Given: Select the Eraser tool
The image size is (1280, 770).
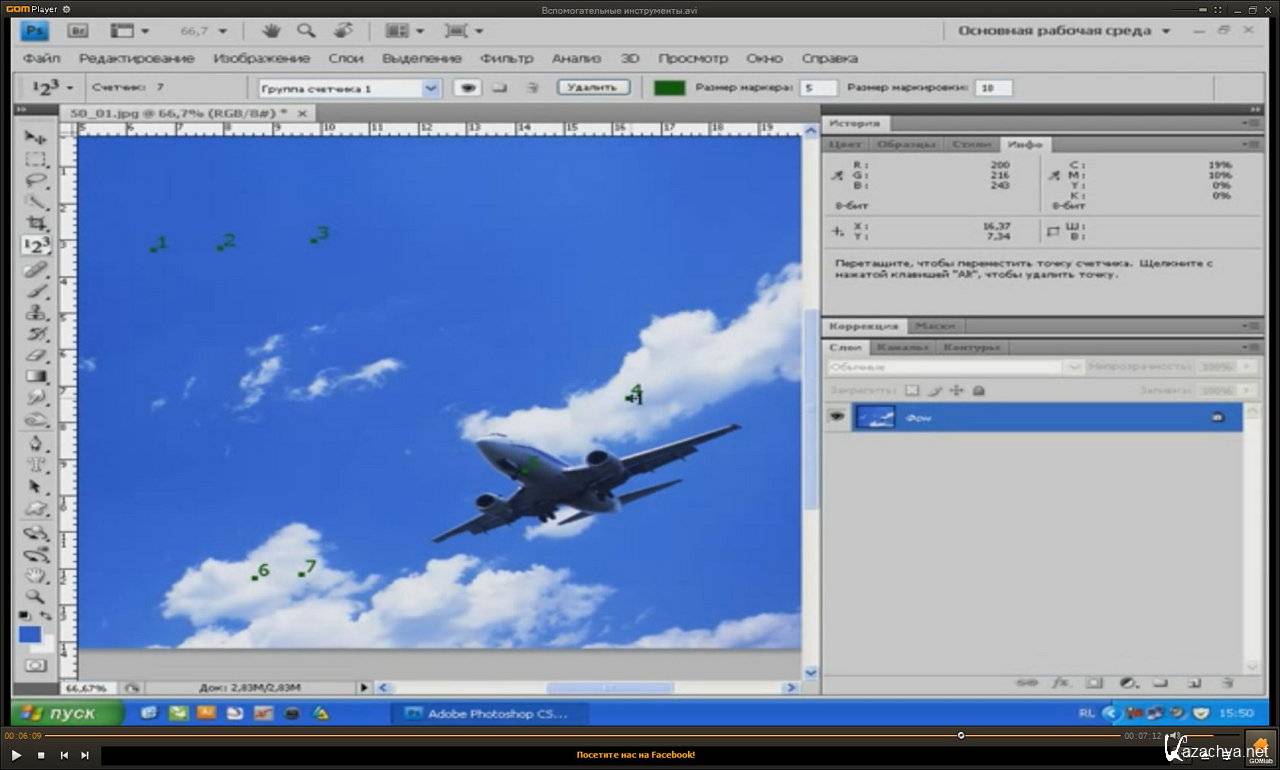Looking at the screenshot, I should pos(36,355).
